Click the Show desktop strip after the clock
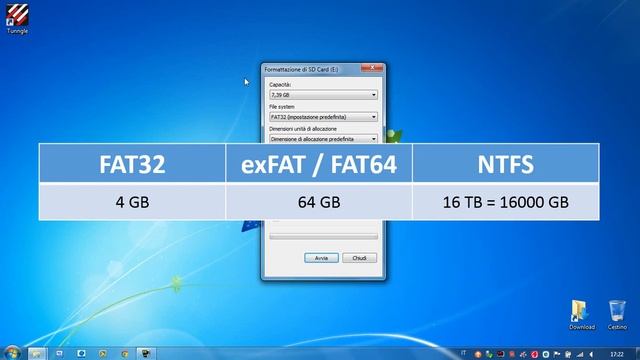 coord(638,353)
